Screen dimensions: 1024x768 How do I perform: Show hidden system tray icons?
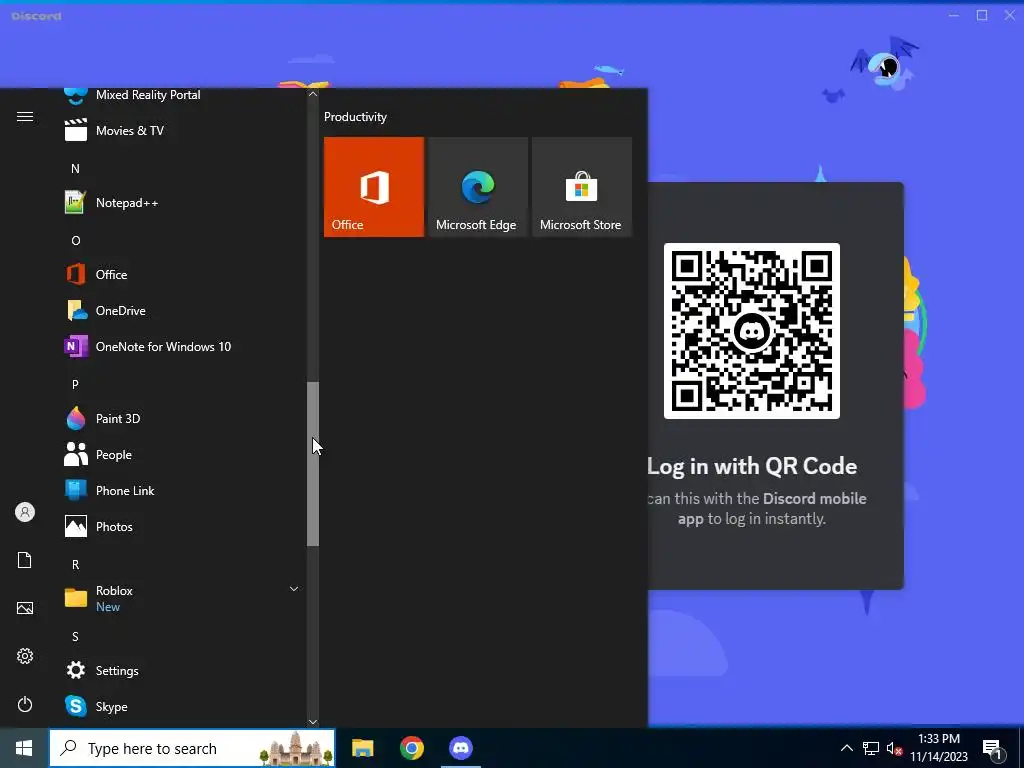[x=846, y=748]
